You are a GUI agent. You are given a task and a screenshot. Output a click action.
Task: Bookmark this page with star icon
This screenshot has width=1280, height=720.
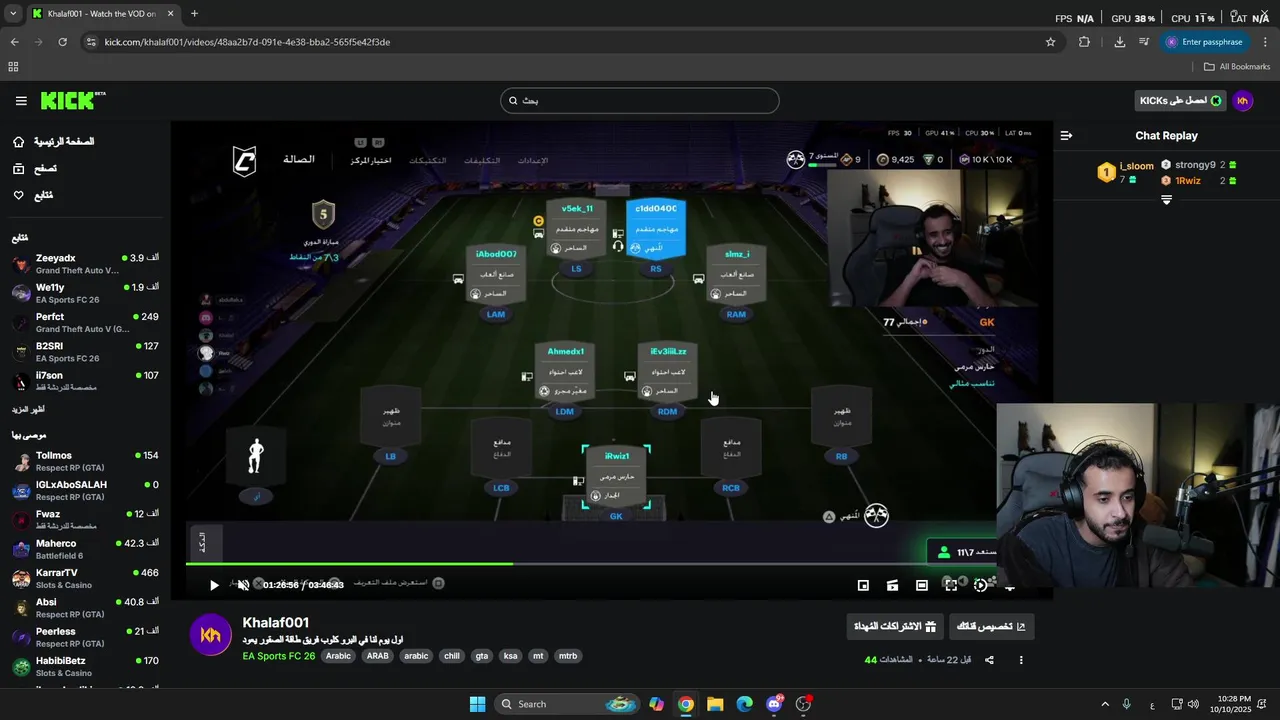pyautogui.click(x=1050, y=42)
